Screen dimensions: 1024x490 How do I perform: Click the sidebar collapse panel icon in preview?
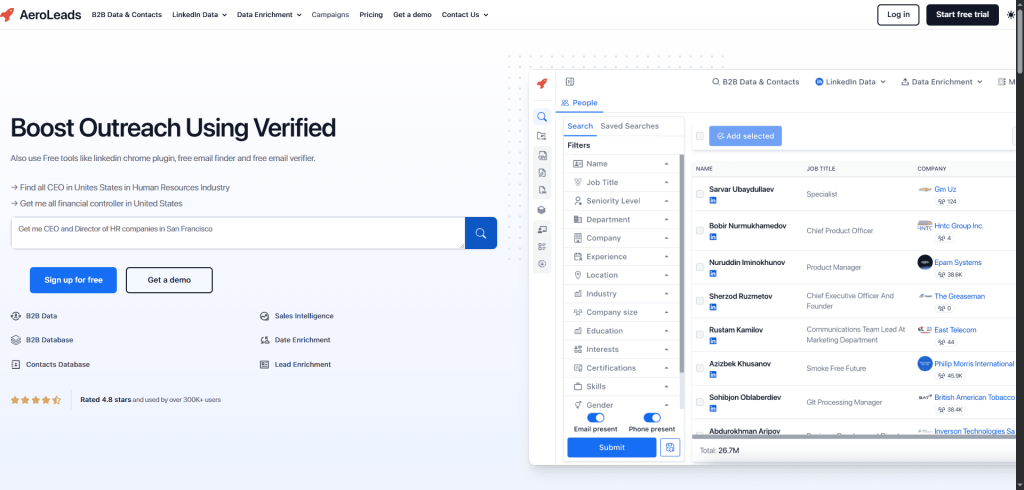click(x=569, y=82)
